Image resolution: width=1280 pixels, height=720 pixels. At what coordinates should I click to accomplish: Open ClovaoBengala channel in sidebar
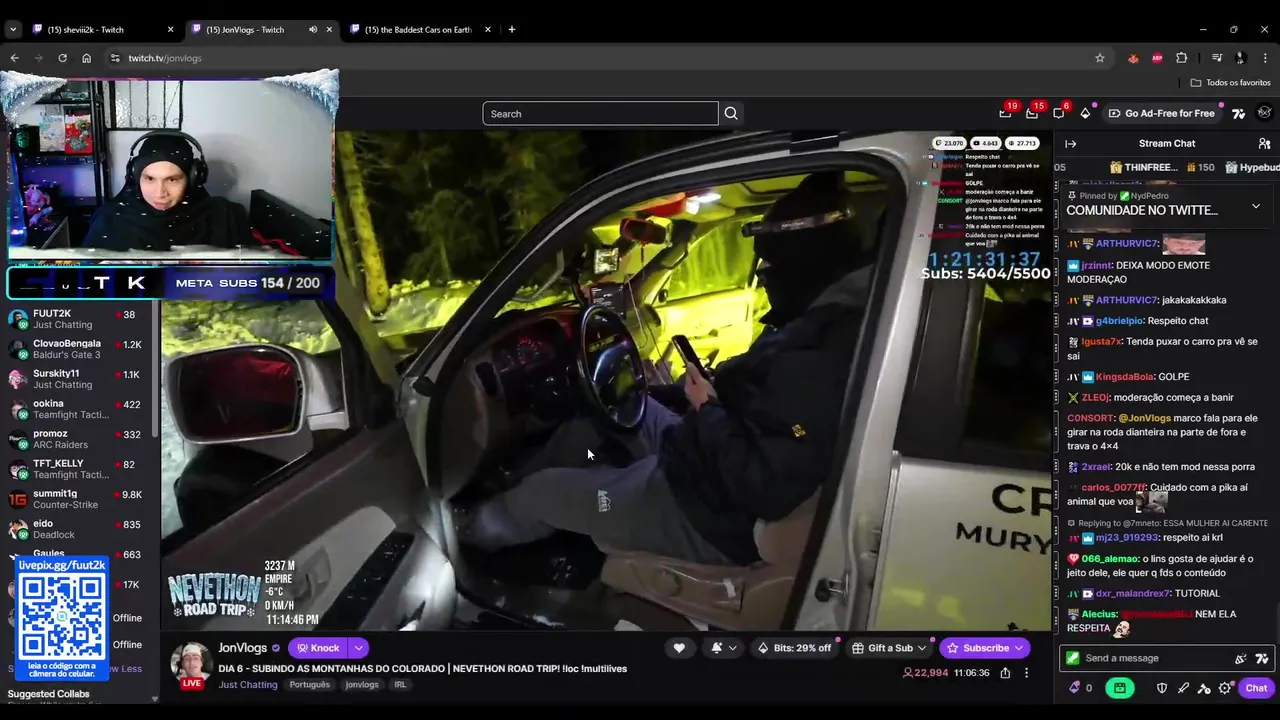[78, 349]
